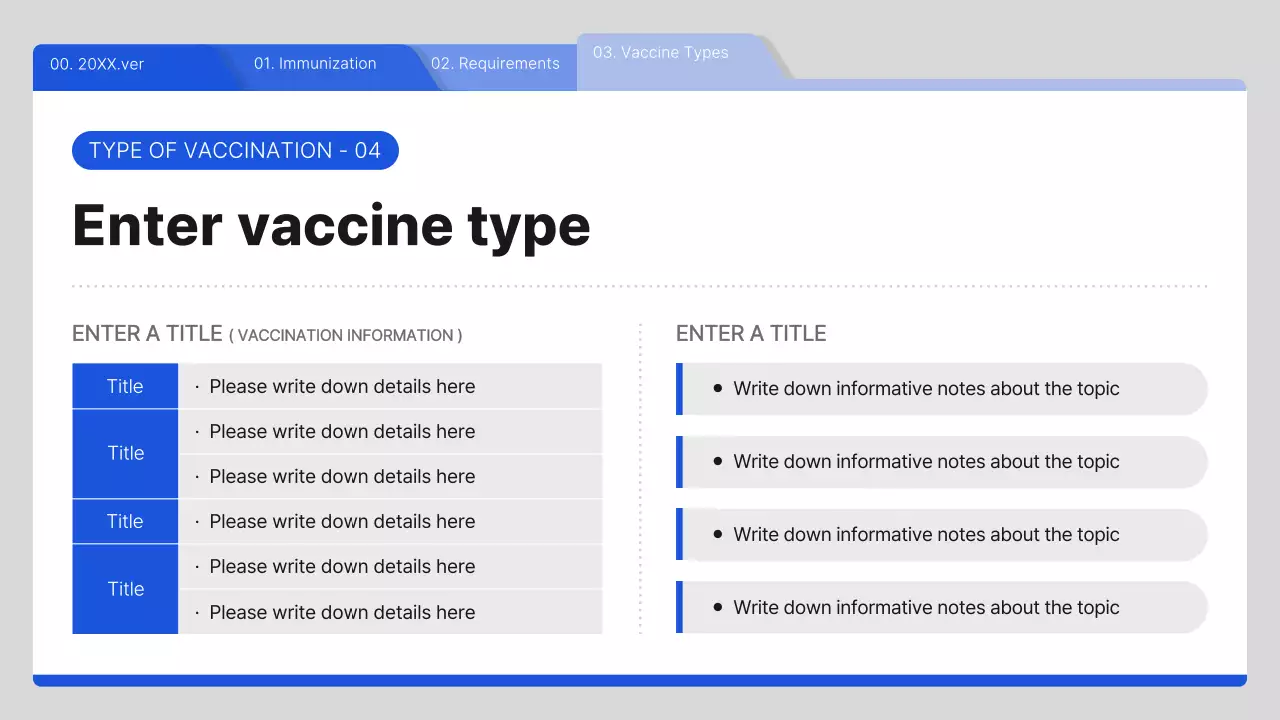
Task: Click the blue bar at the slide bottom
Action: pos(640,680)
